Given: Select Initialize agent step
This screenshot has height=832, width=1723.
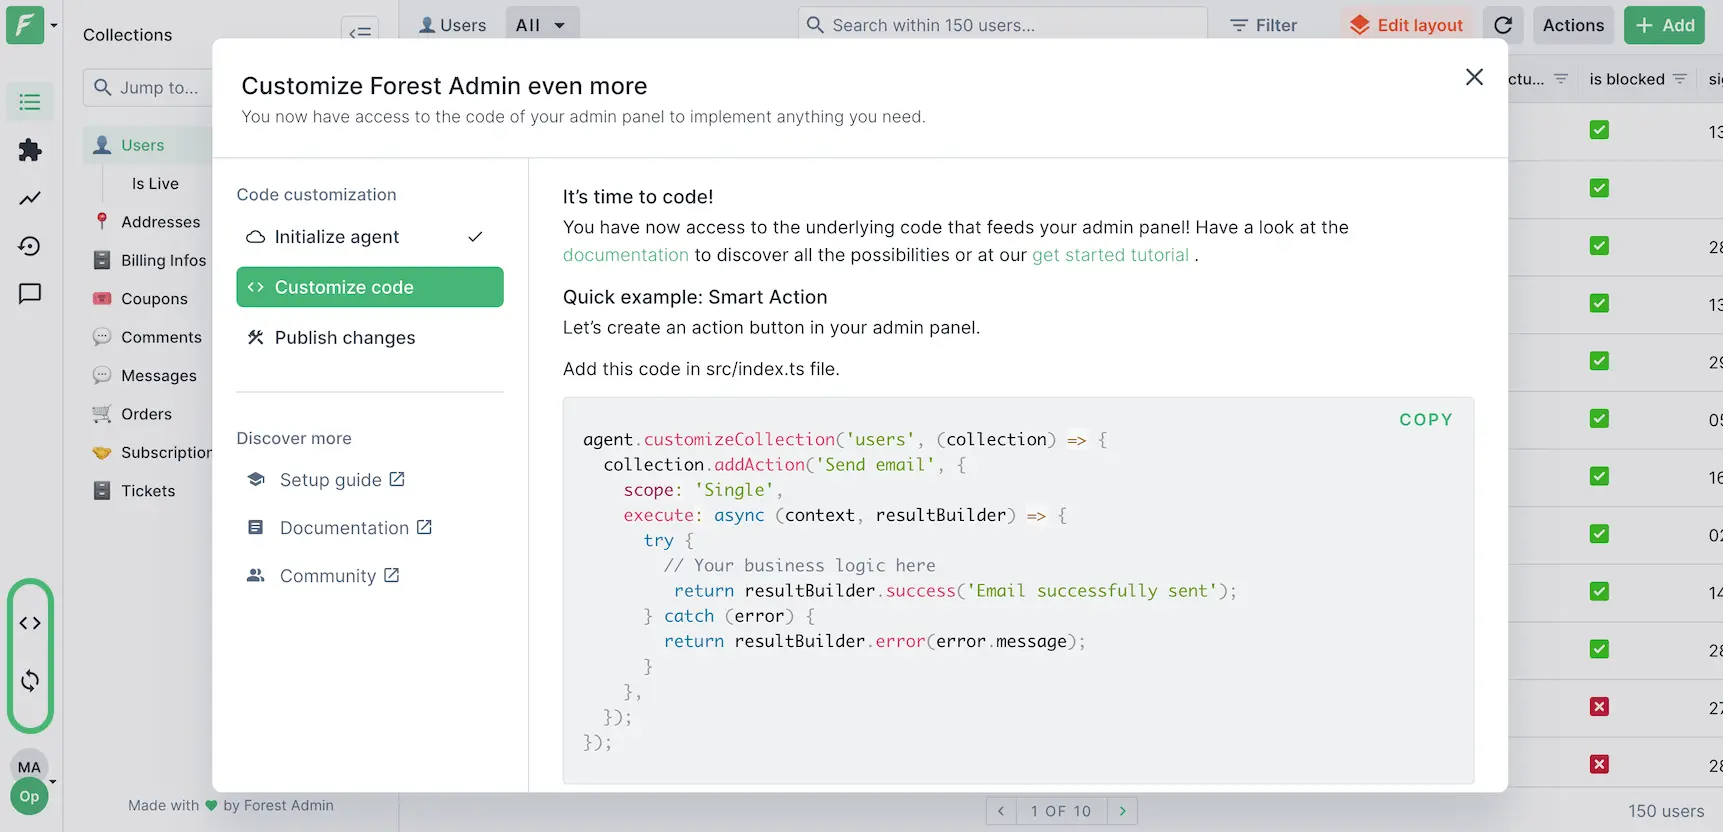Looking at the screenshot, I should pyautogui.click(x=370, y=237).
